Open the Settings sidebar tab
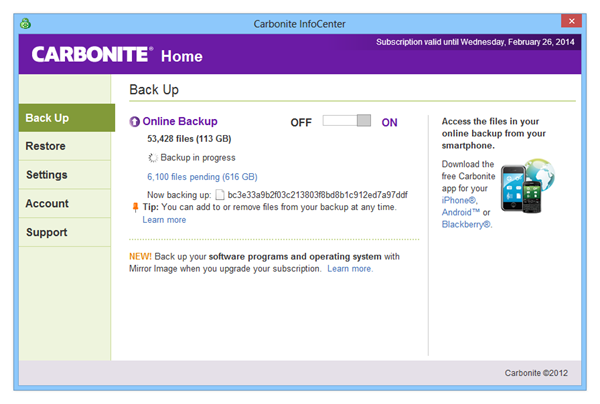 click(x=65, y=175)
